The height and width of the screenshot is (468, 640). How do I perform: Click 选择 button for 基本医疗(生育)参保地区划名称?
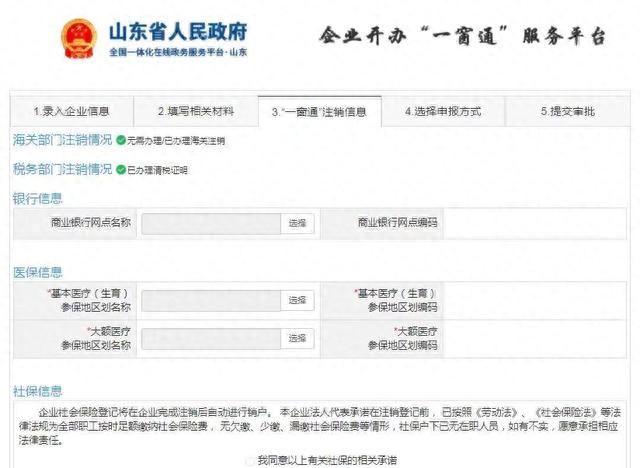[298, 300]
